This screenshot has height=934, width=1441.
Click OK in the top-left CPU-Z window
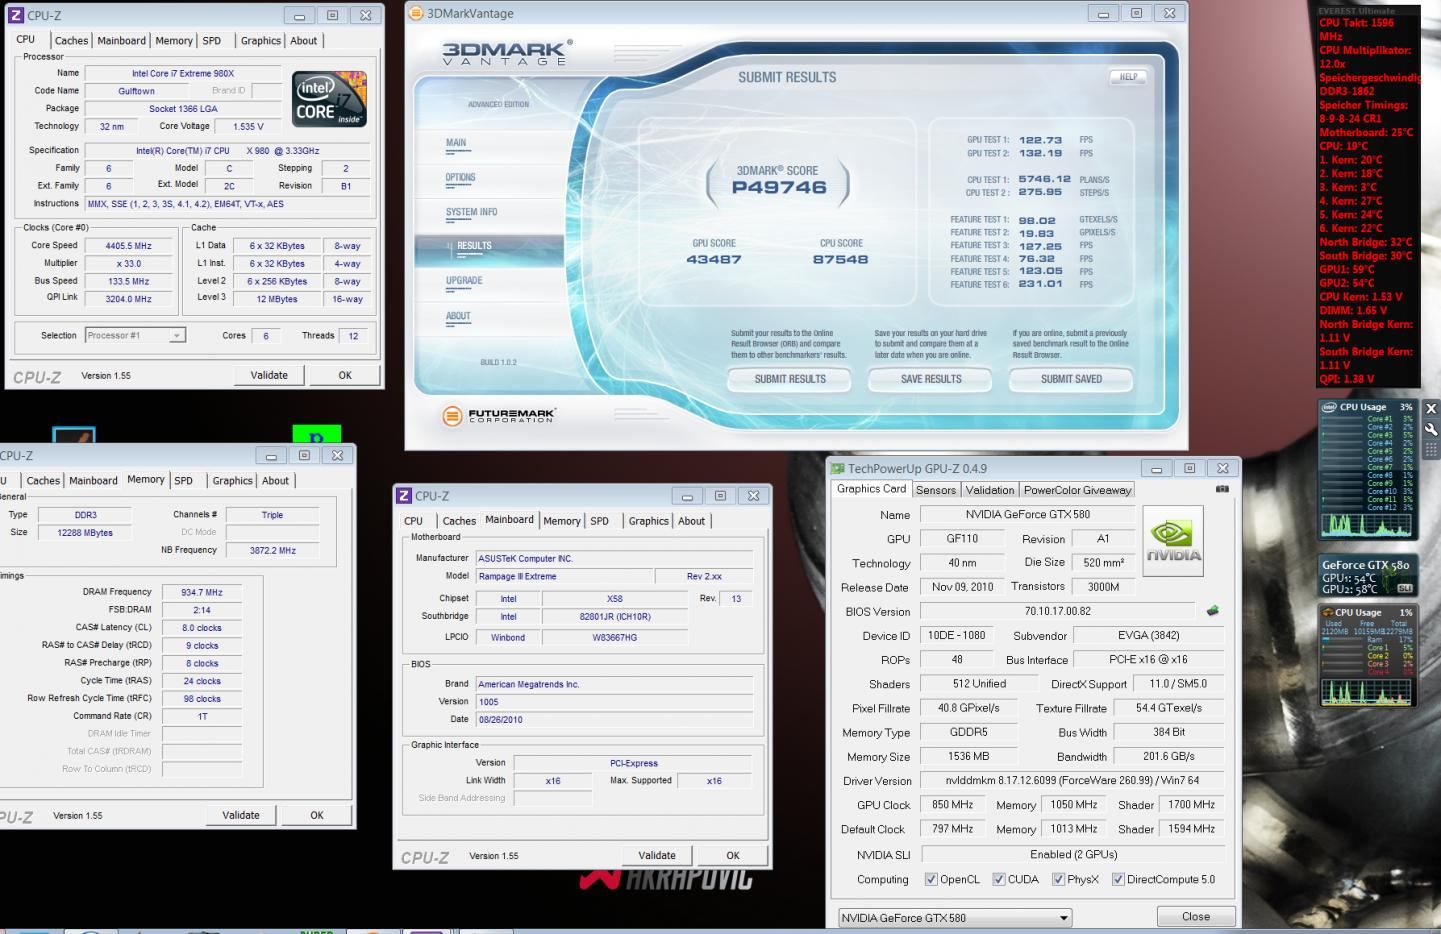coord(345,376)
